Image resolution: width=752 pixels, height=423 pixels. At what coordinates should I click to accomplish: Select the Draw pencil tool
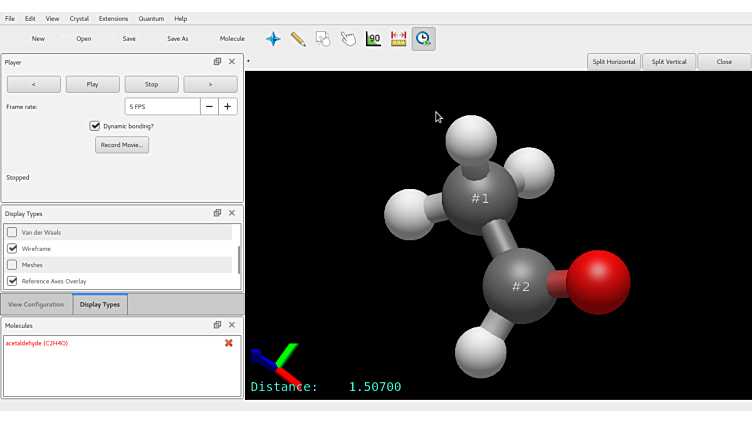[298, 39]
